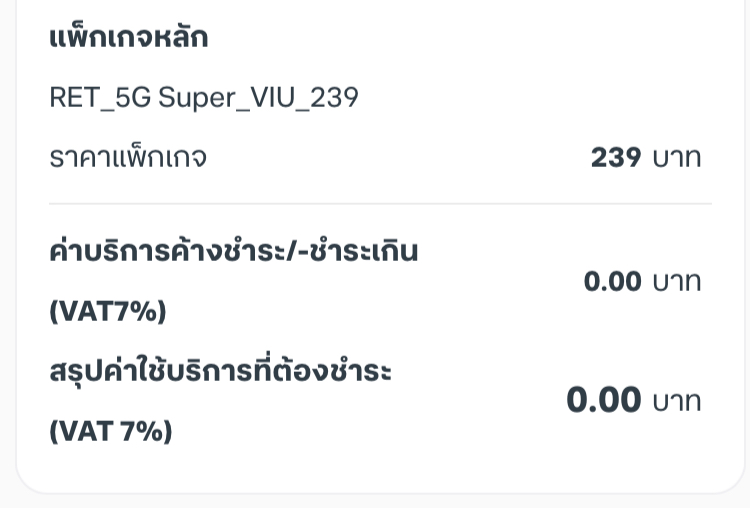This screenshot has width=750, height=508.
Task: Select the สรุปค่าใช้บริการที่ต้องชำระ label
Action: click(220, 372)
